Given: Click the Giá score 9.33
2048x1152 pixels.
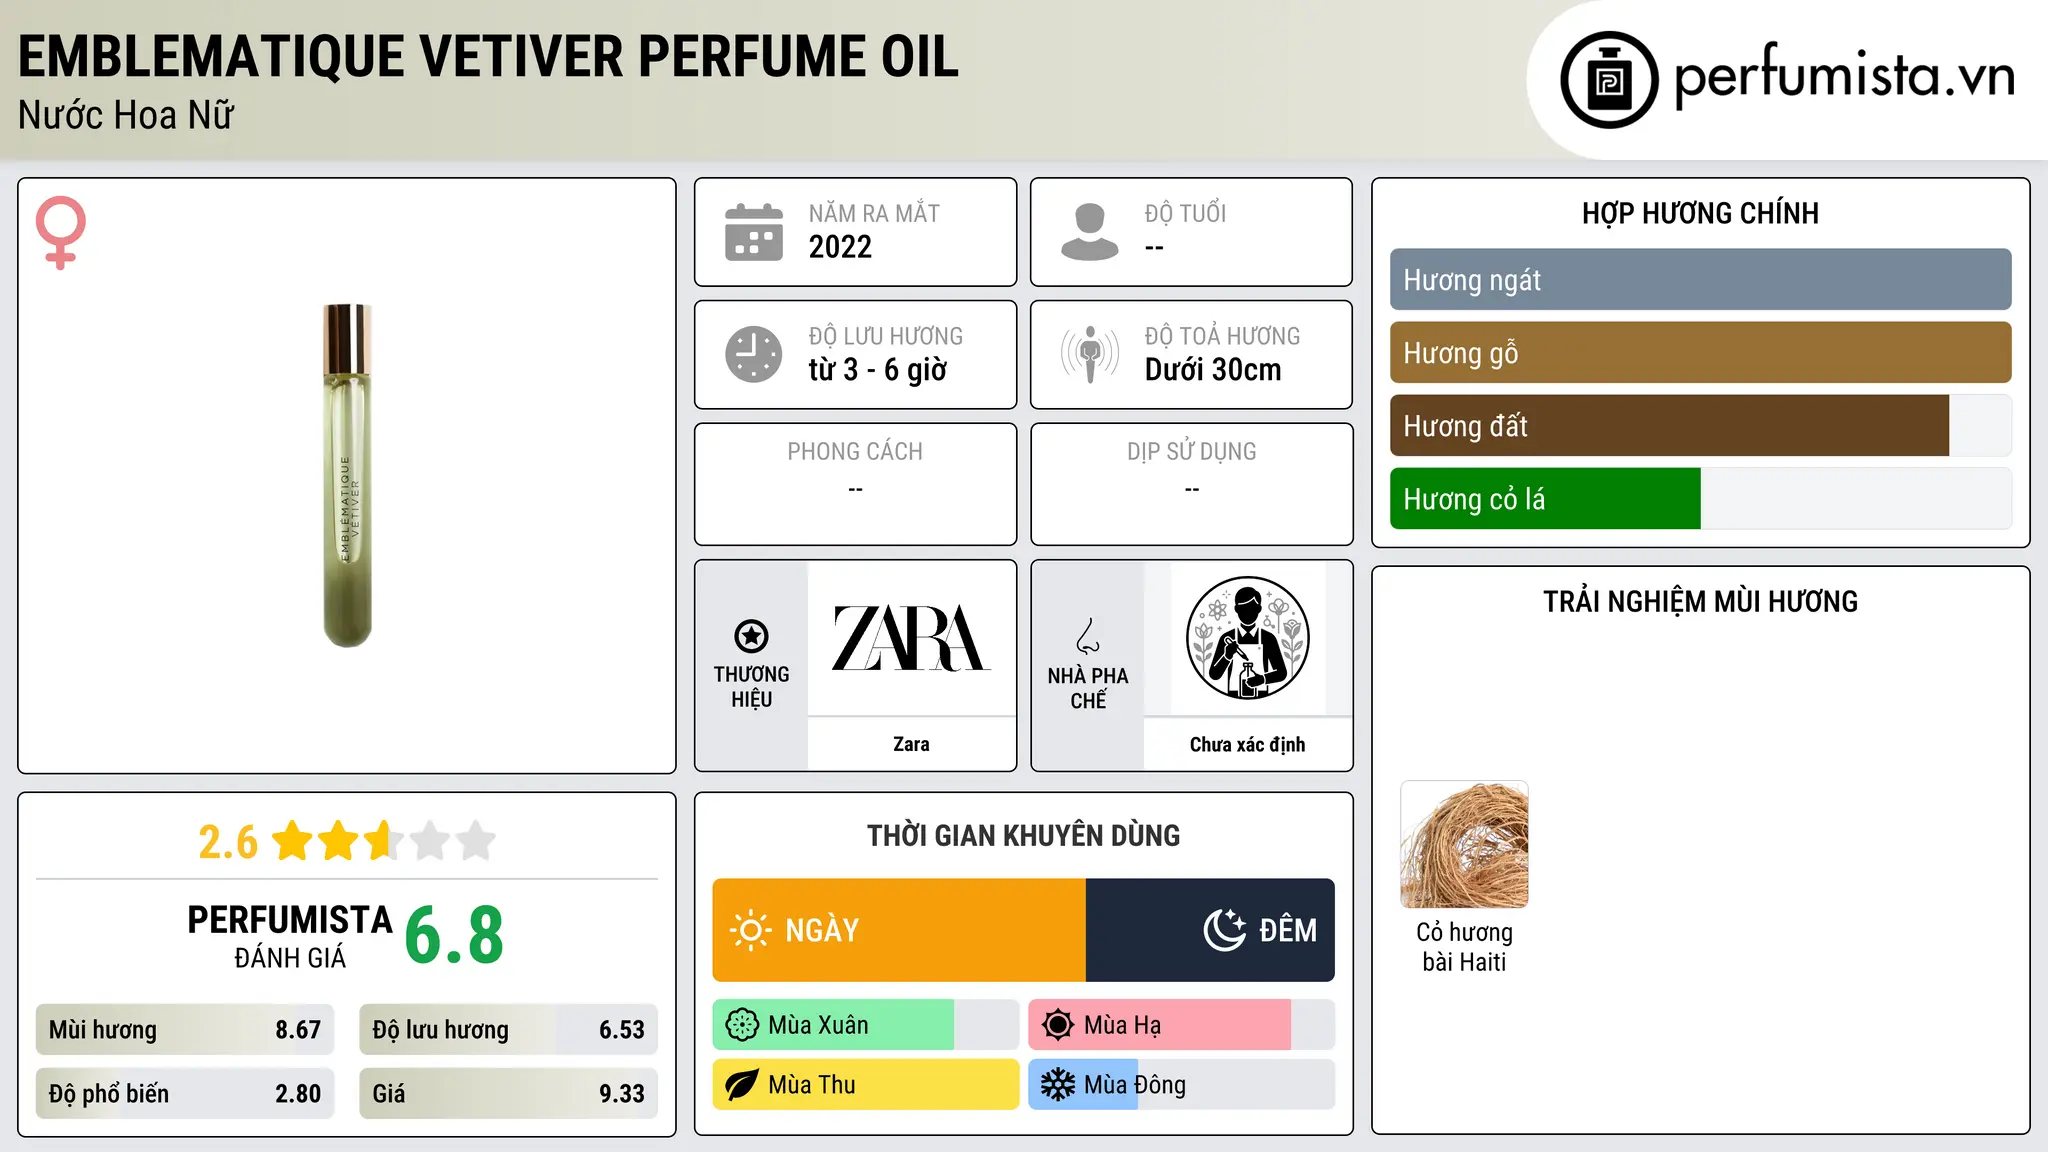Looking at the screenshot, I should tap(622, 1094).
